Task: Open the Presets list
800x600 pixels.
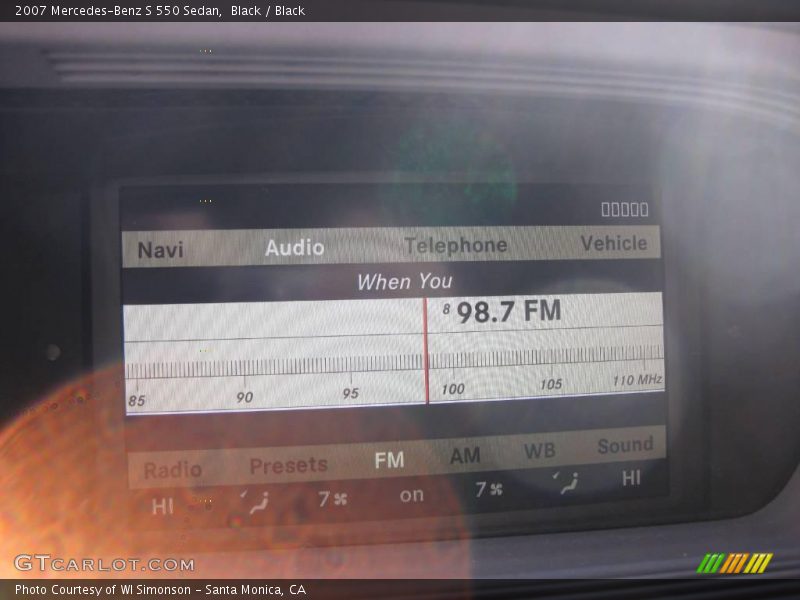Action: [x=288, y=465]
